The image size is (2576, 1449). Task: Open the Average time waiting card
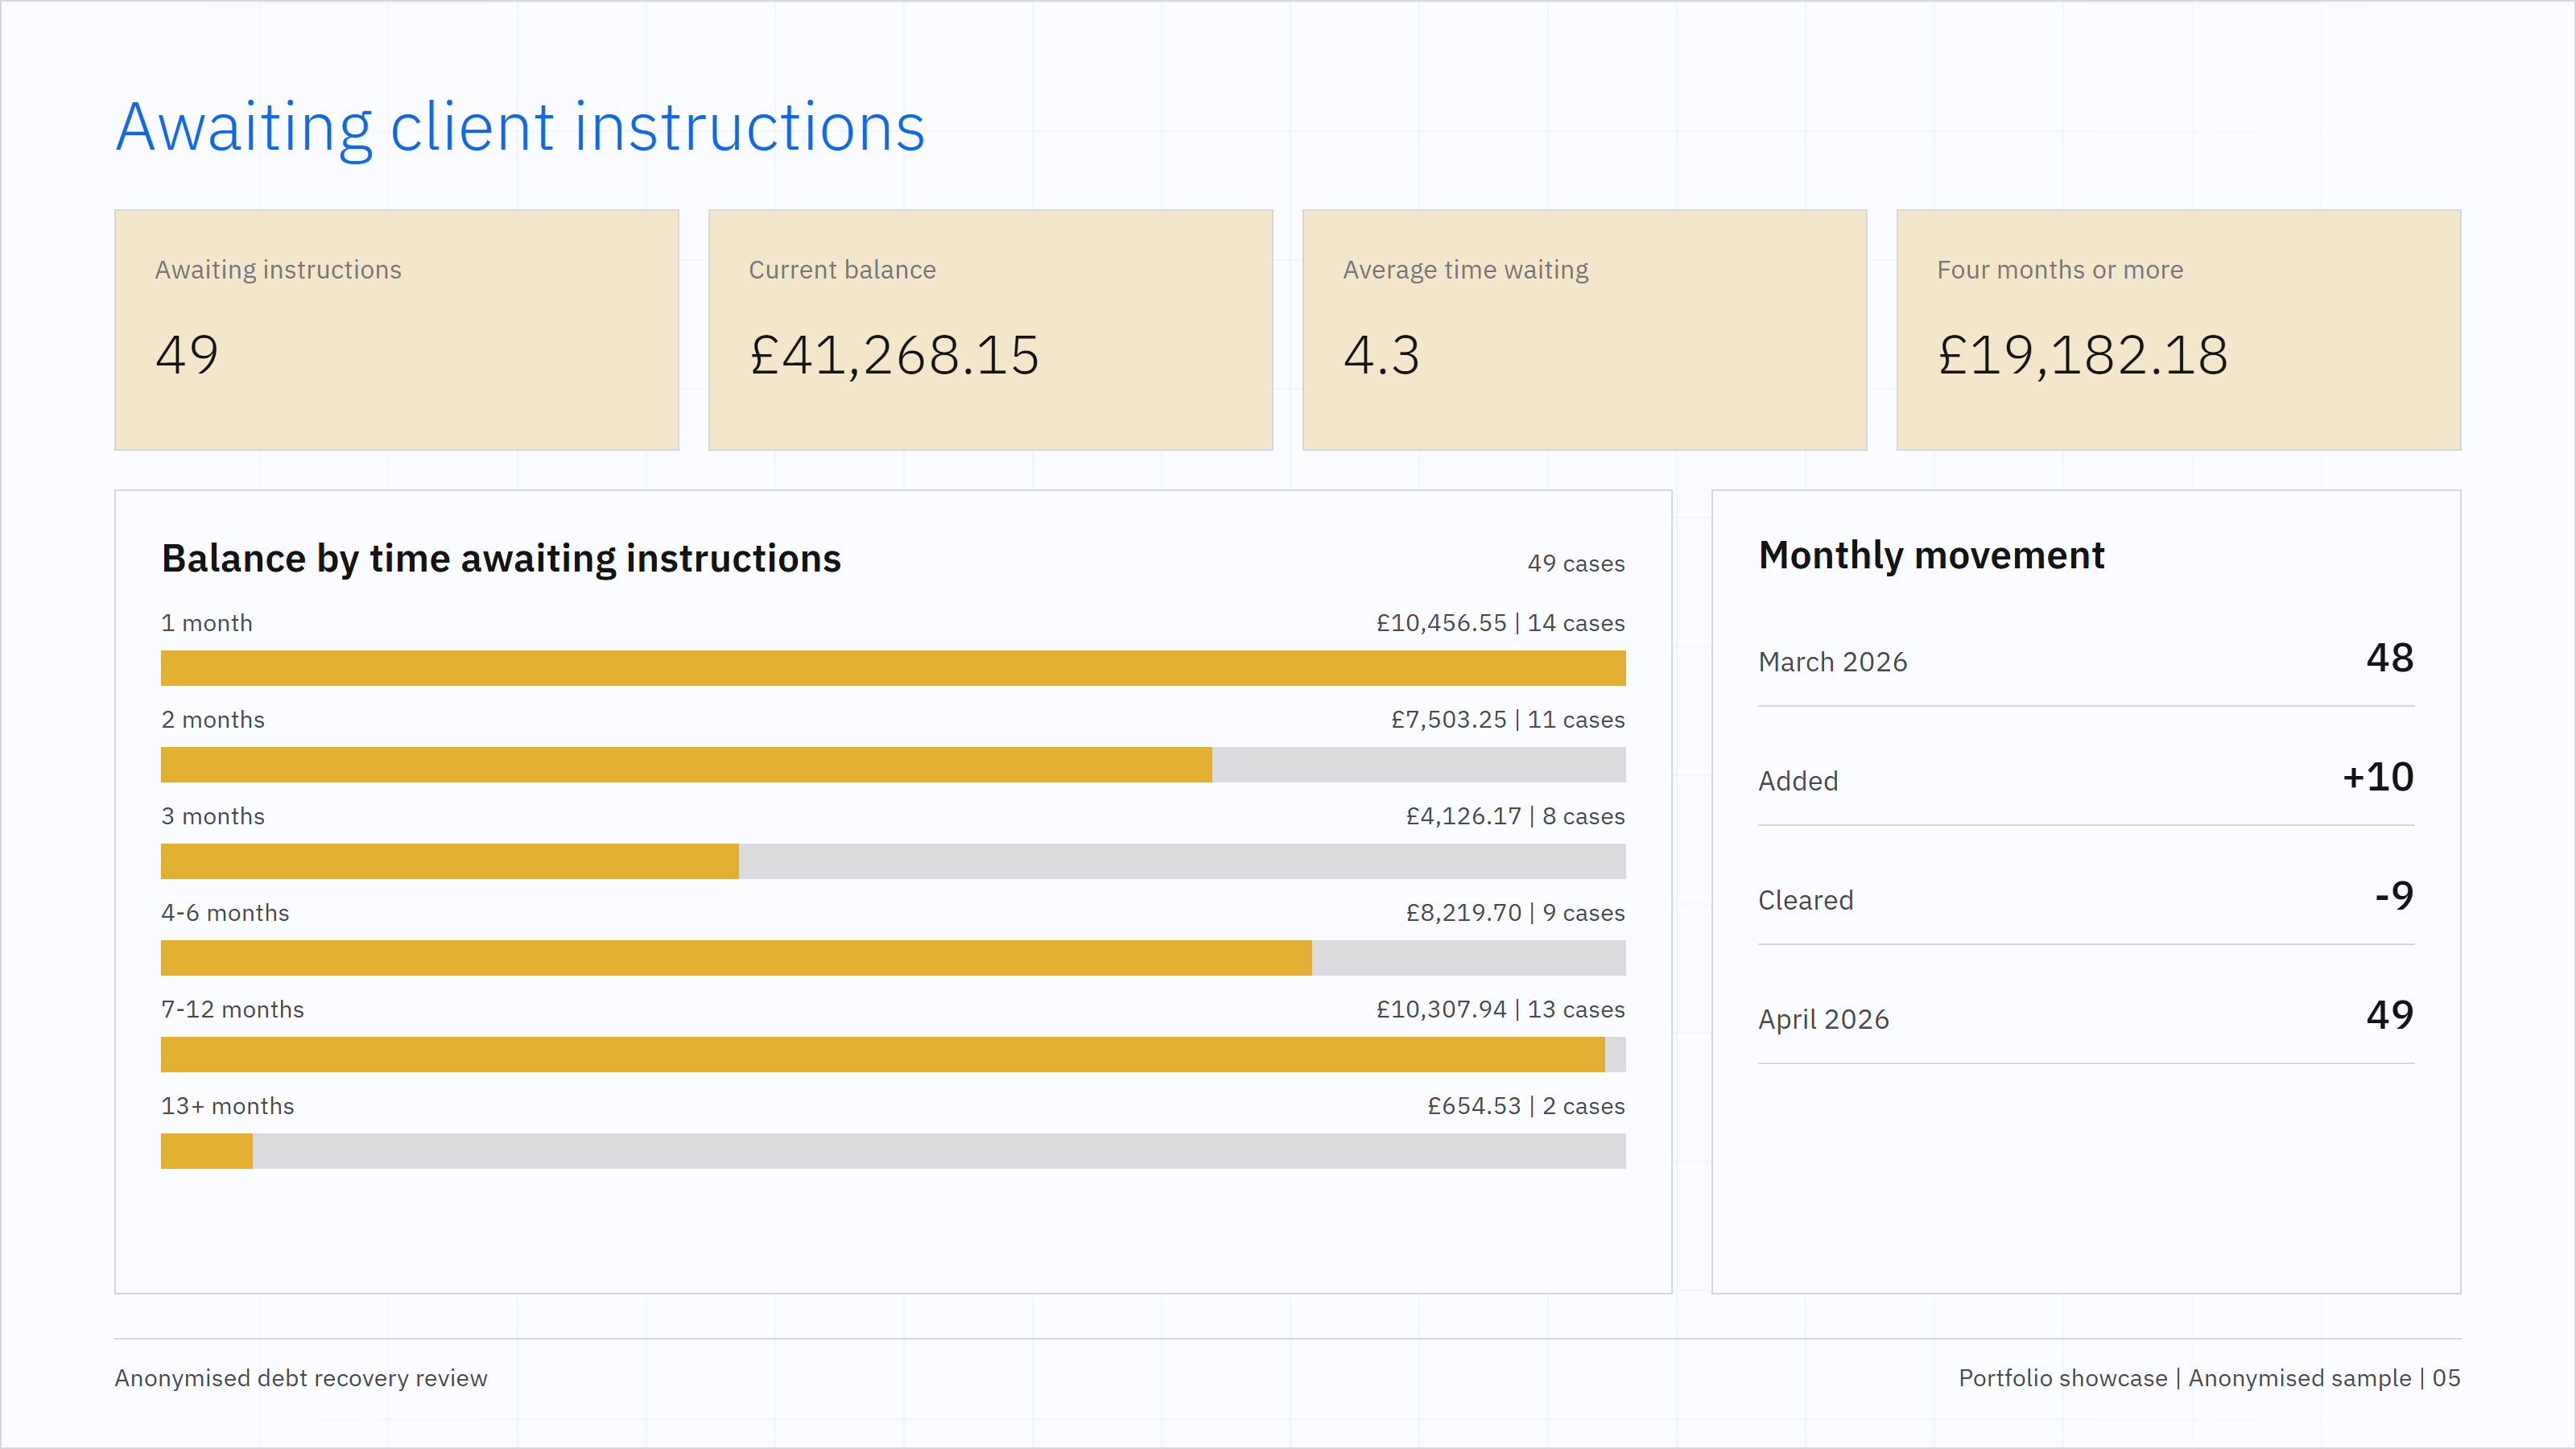(x=1584, y=330)
